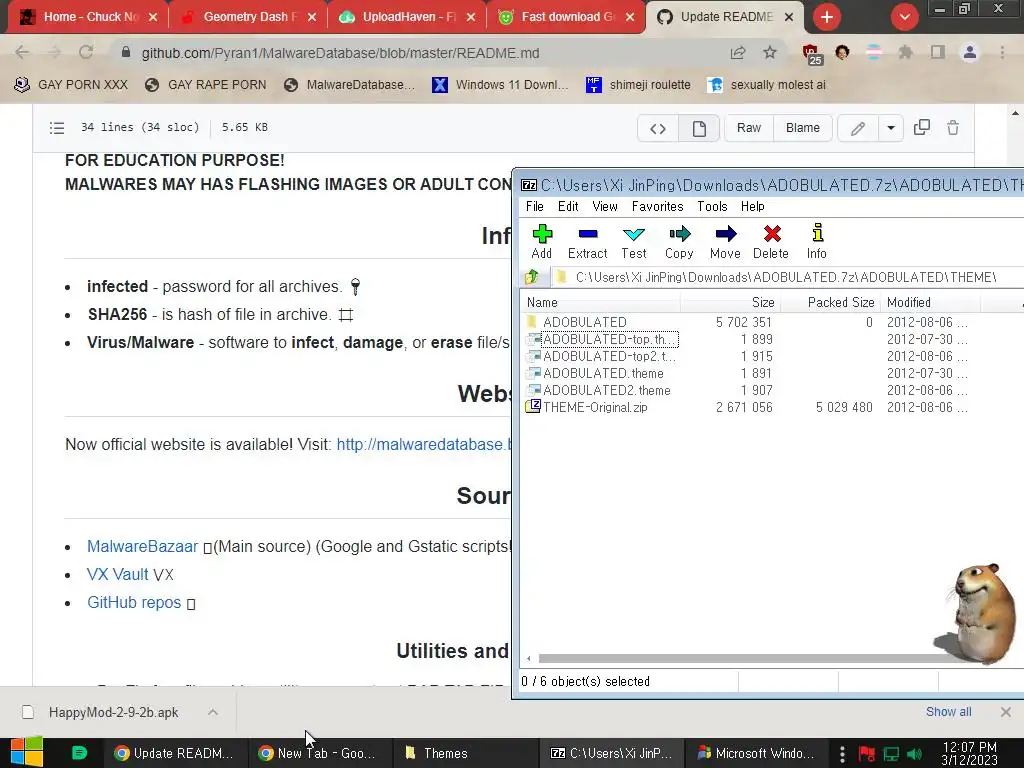The height and width of the screenshot is (768, 1024).
Task: Open the MalwareBazaar link
Action: [x=142, y=547]
